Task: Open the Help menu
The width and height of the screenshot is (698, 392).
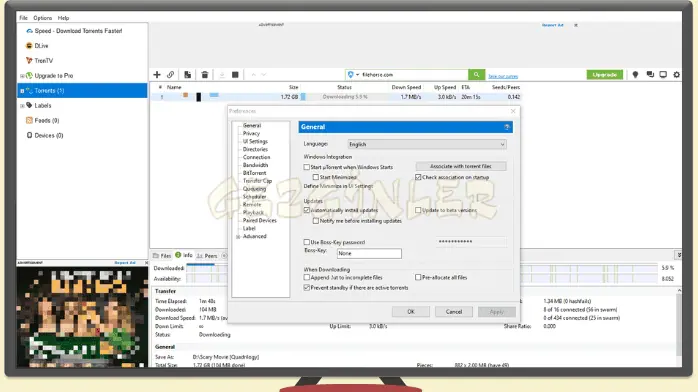Action: coord(63,18)
